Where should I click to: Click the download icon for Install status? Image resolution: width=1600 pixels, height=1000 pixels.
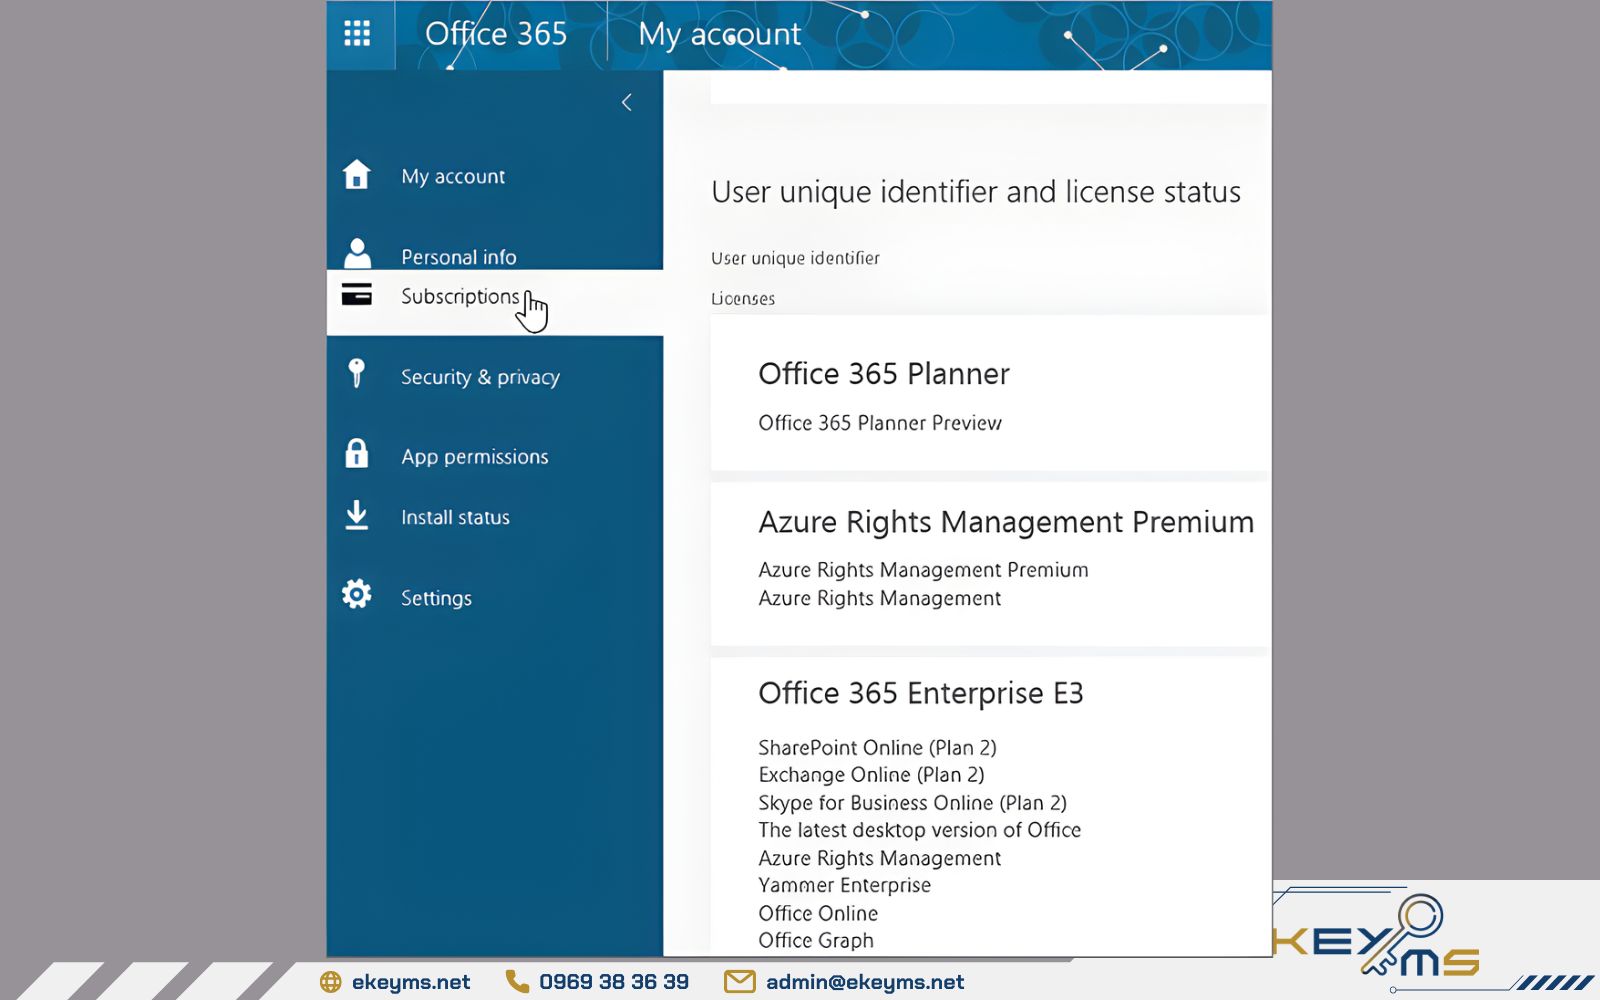357,516
